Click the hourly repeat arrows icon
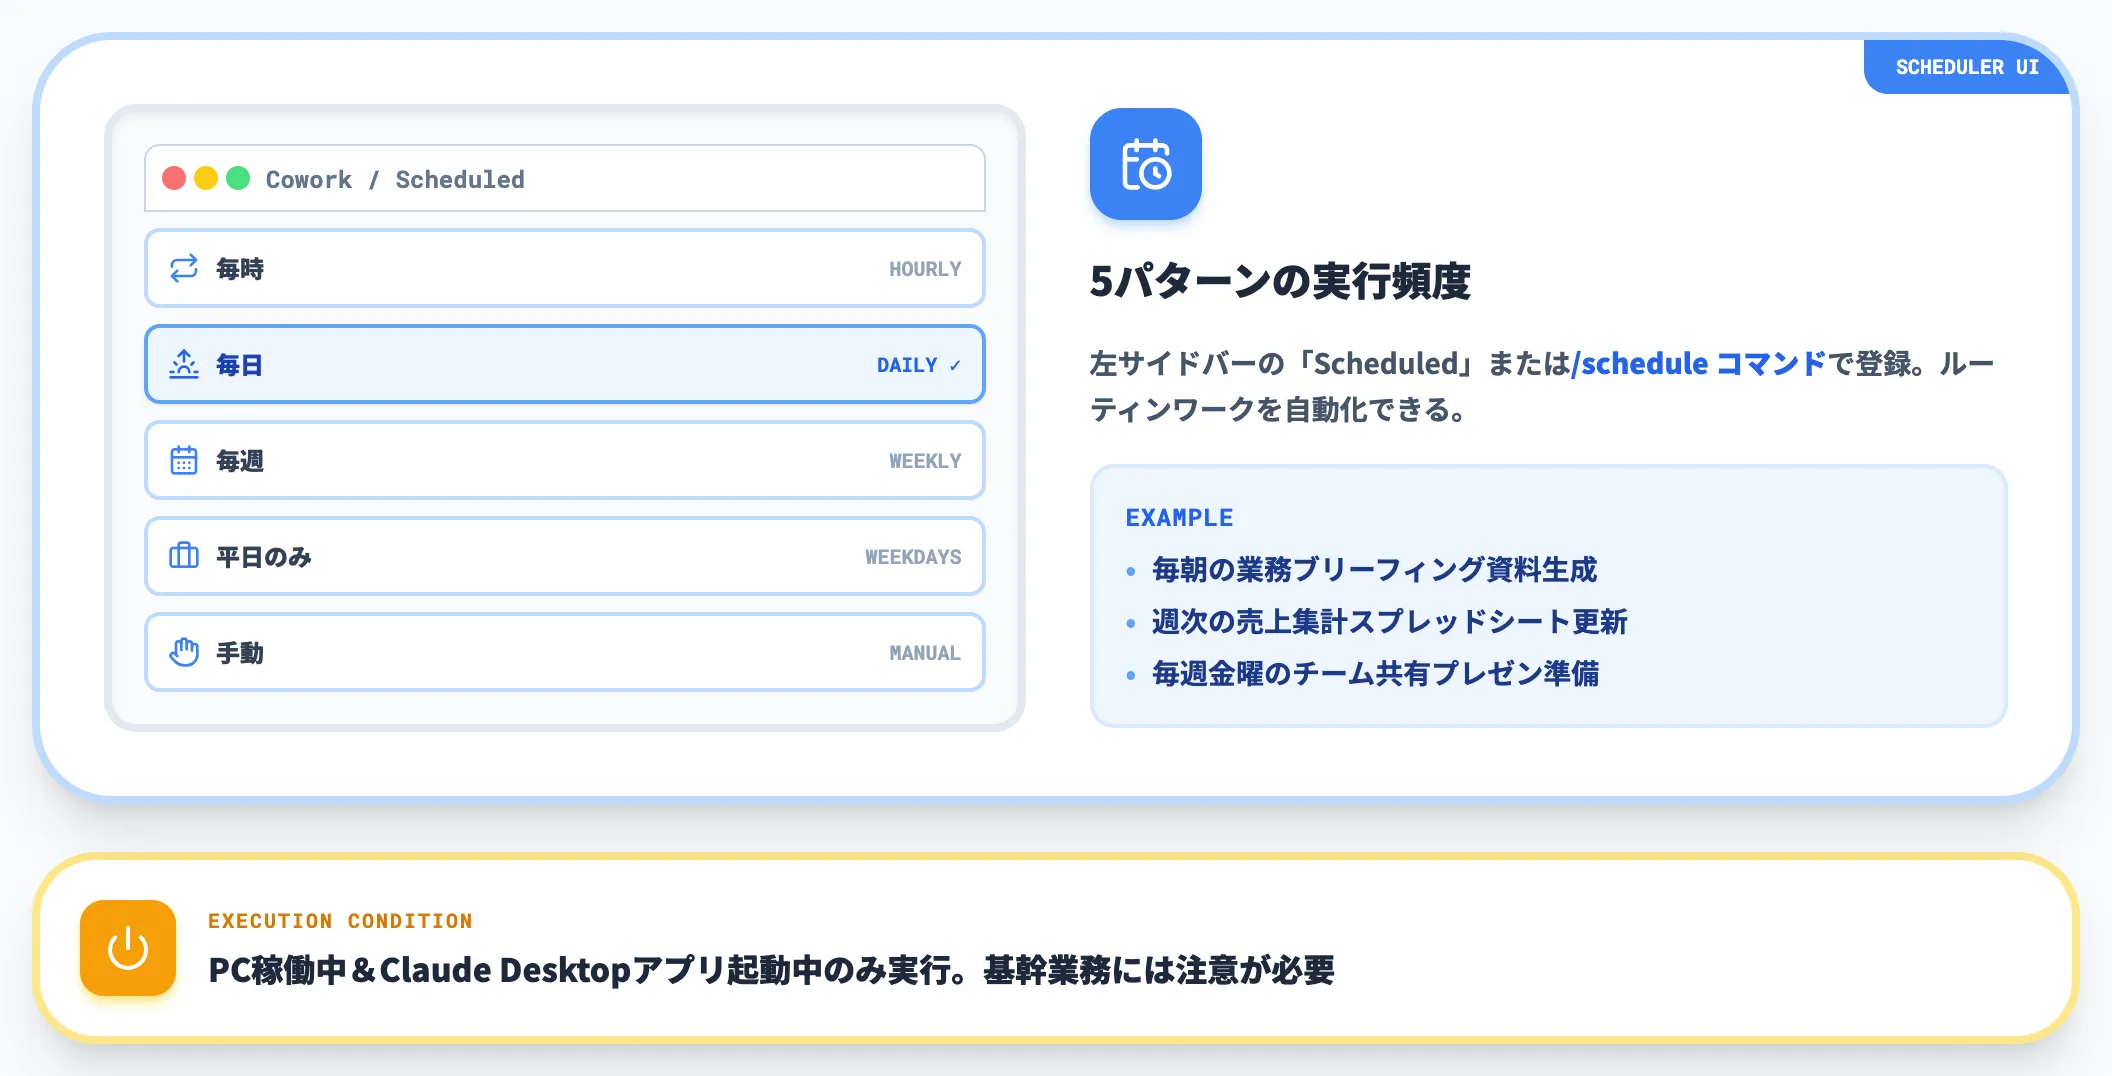 184,268
